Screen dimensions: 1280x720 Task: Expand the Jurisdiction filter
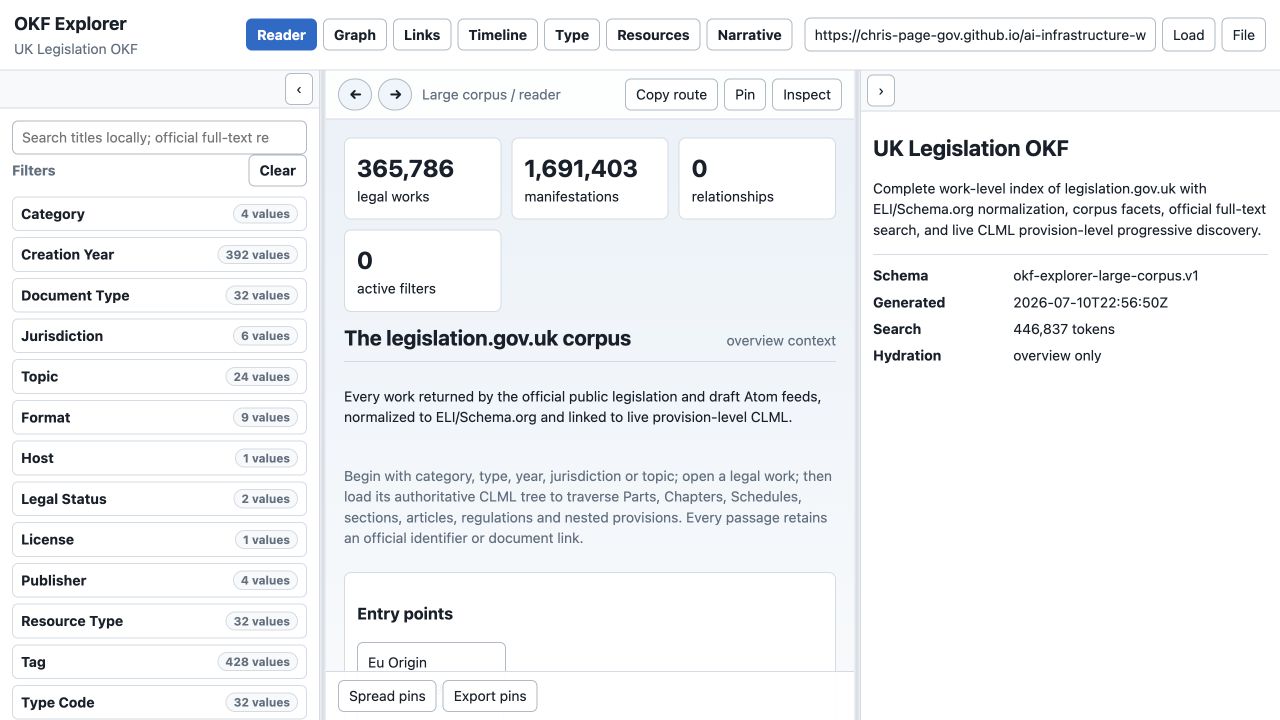[160, 336]
